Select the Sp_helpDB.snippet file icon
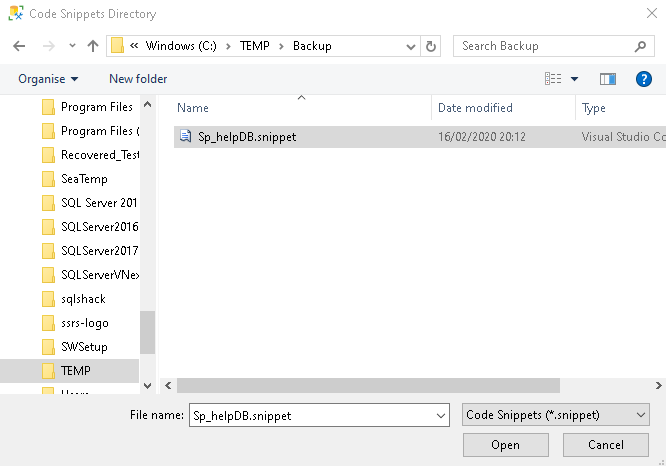The height and width of the screenshot is (466, 666). 185,137
